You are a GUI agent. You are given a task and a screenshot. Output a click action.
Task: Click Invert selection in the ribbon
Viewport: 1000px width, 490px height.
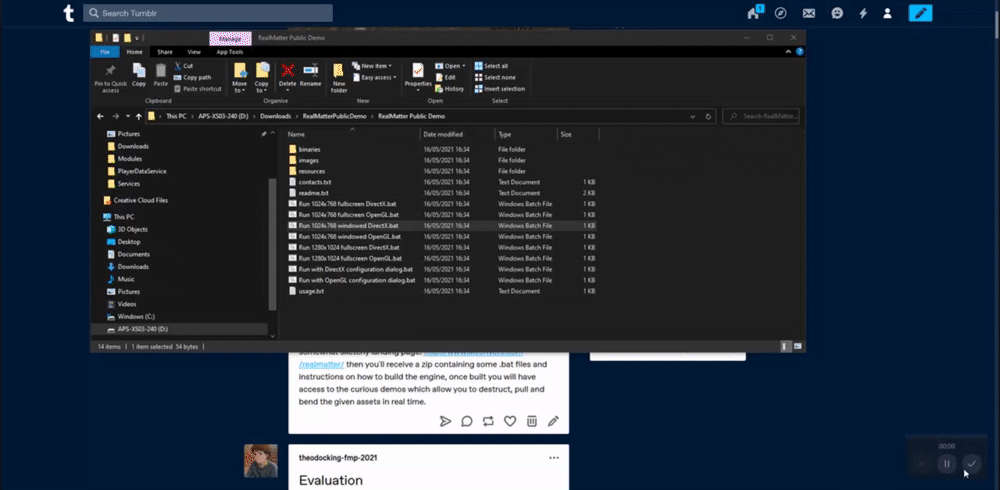tap(499, 89)
